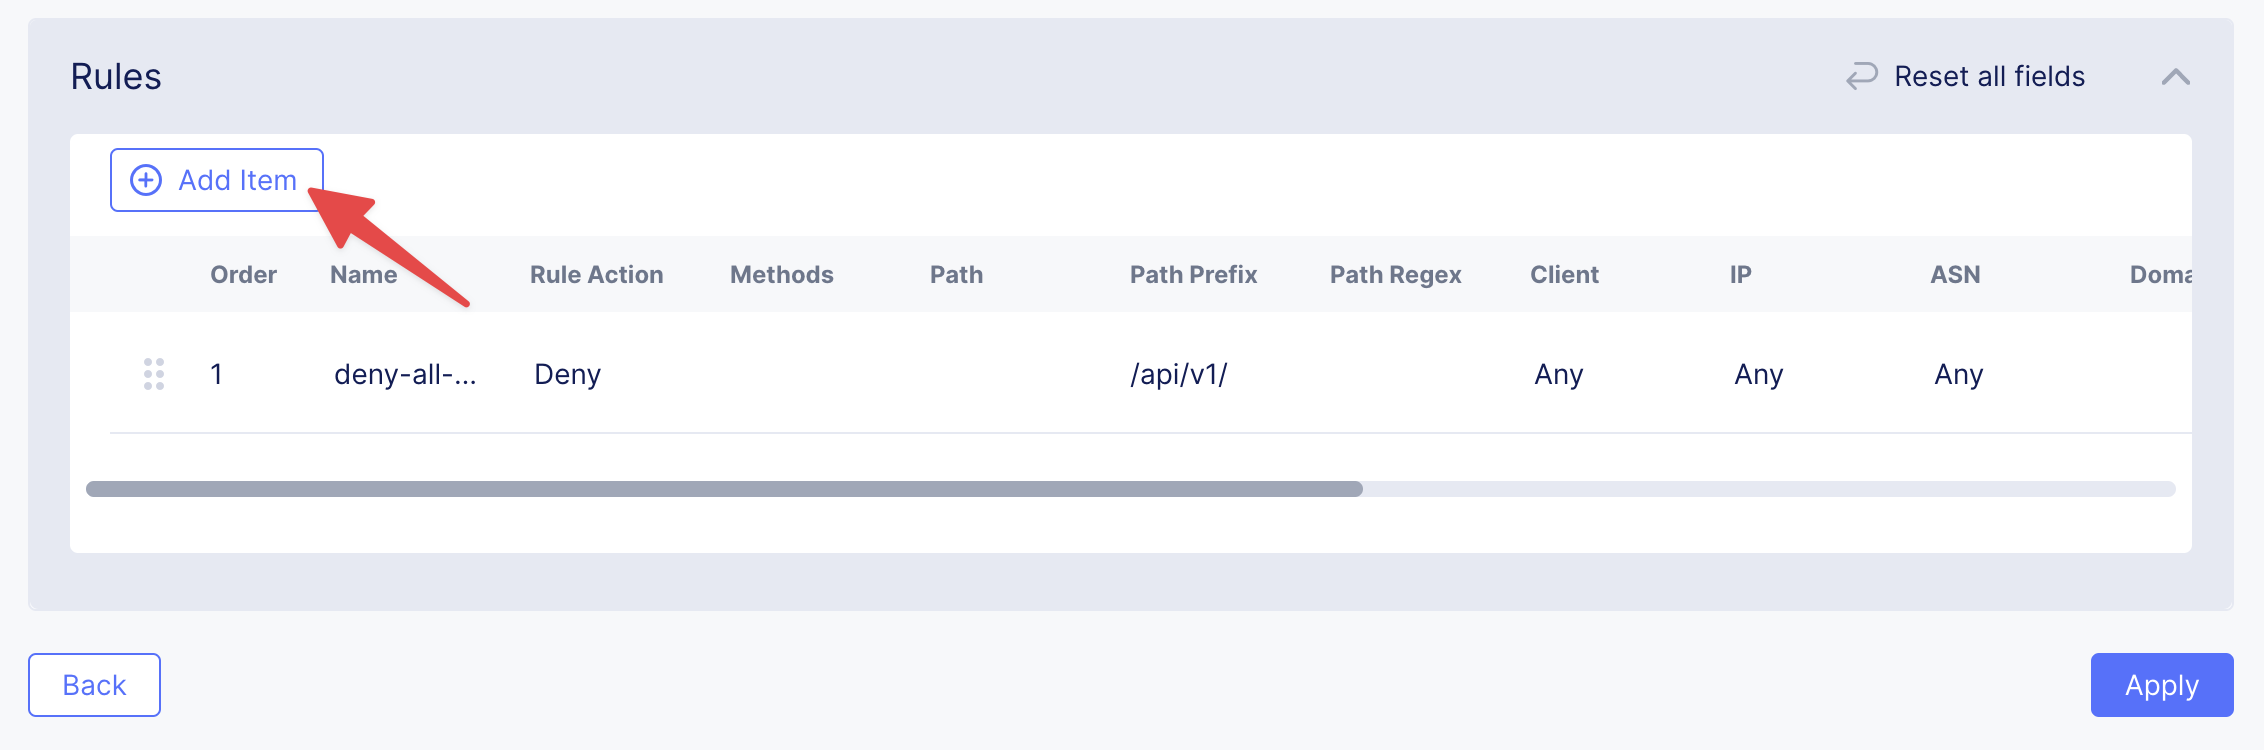Click the Name column header
This screenshot has width=2264, height=750.
coord(363,275)
